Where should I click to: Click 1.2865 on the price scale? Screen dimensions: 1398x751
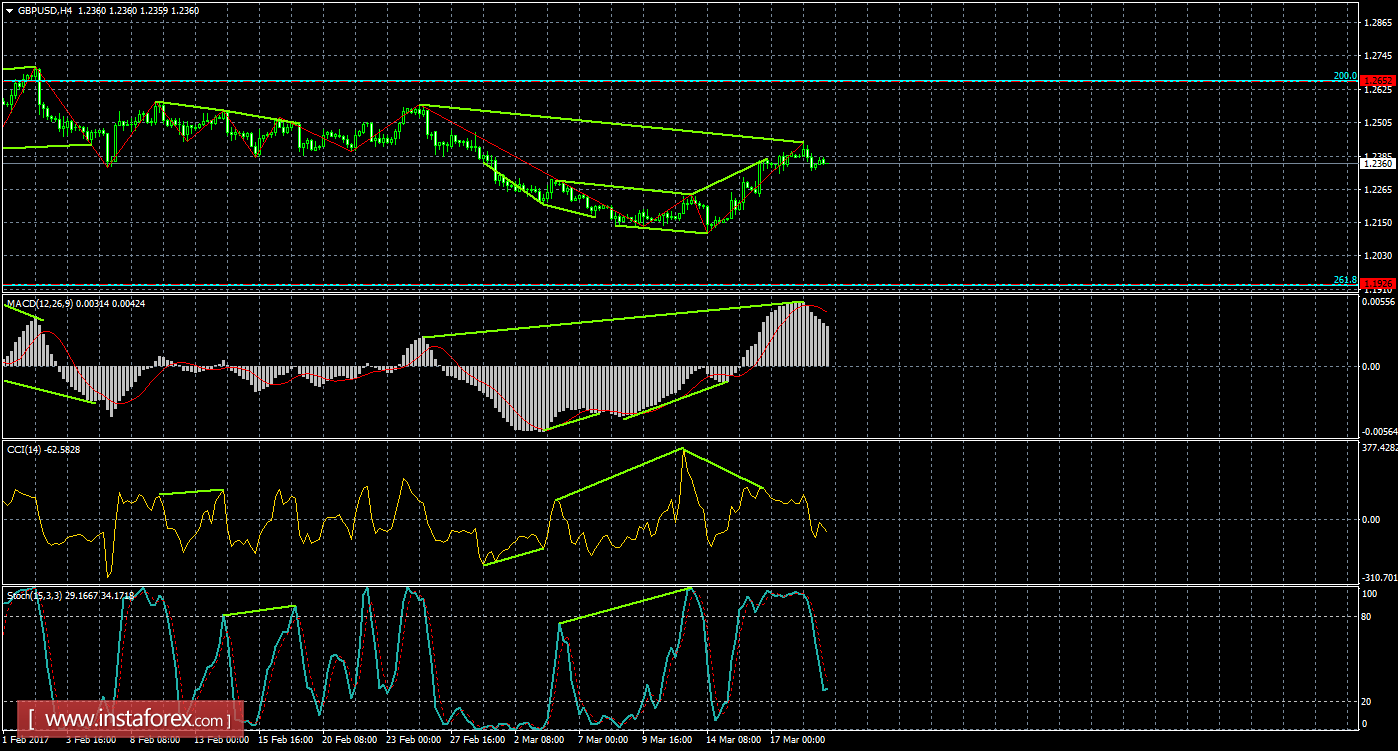1378,22
